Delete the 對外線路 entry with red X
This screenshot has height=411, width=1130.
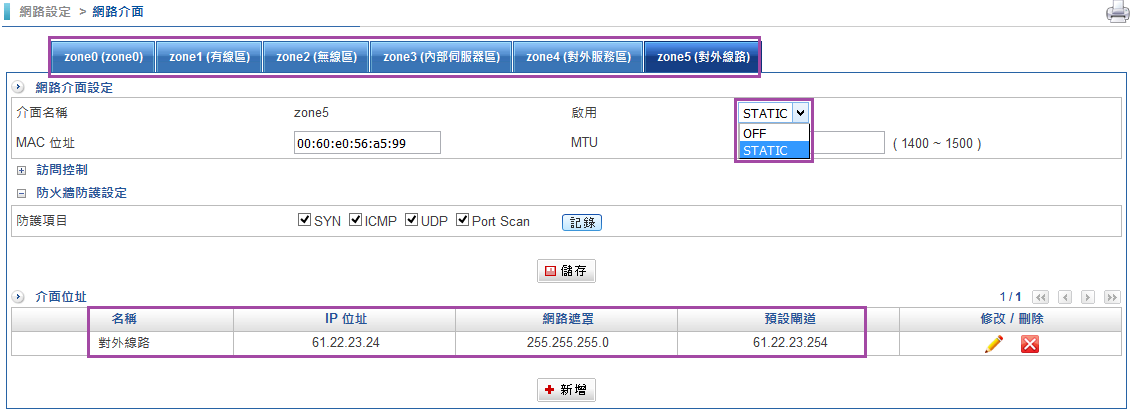tap(1030, 344)
